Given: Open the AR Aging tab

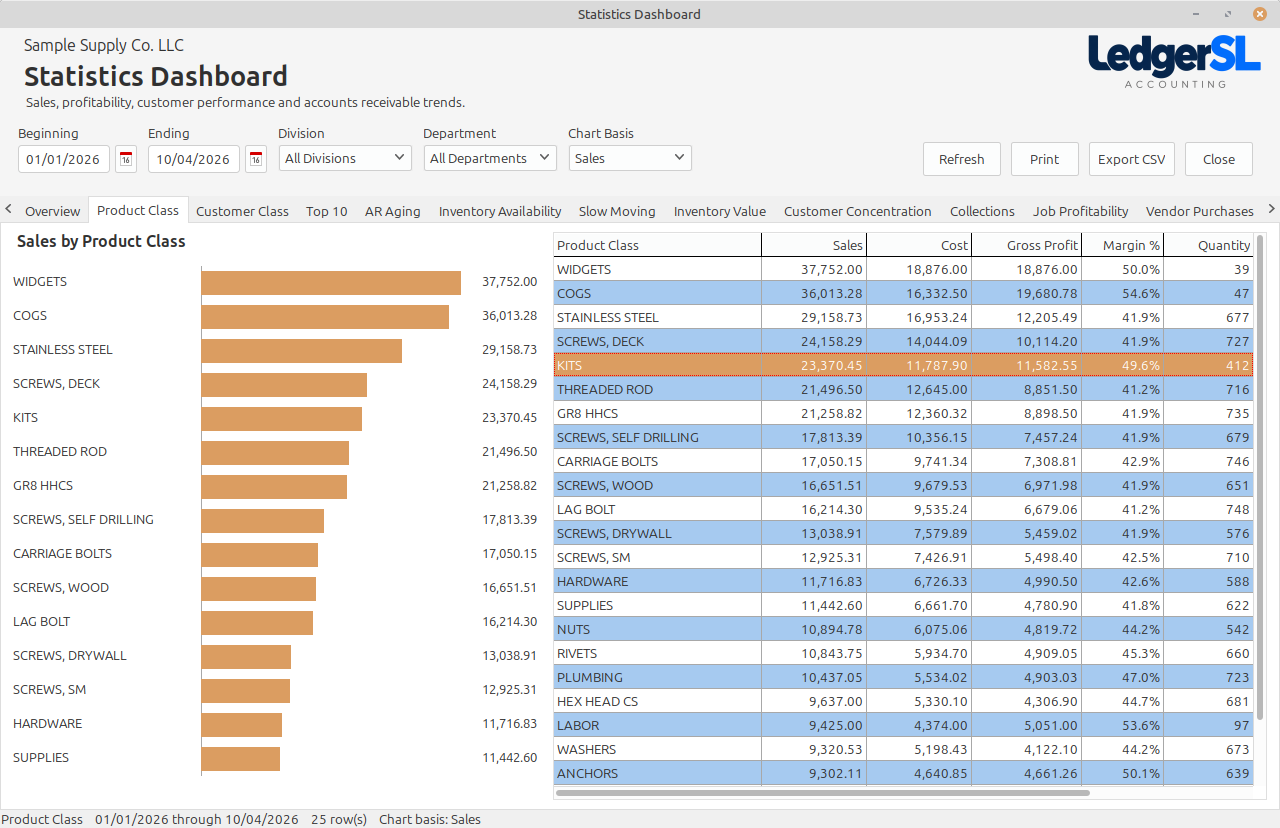Looking at the screenshot, I should [x=393, y=211].
